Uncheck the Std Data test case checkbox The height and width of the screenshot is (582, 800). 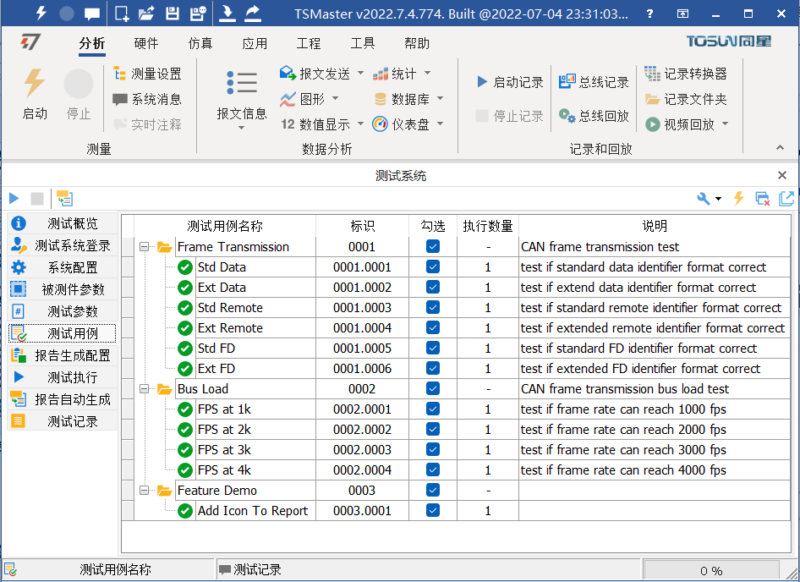pyautogui.click(x=432, y=267)
